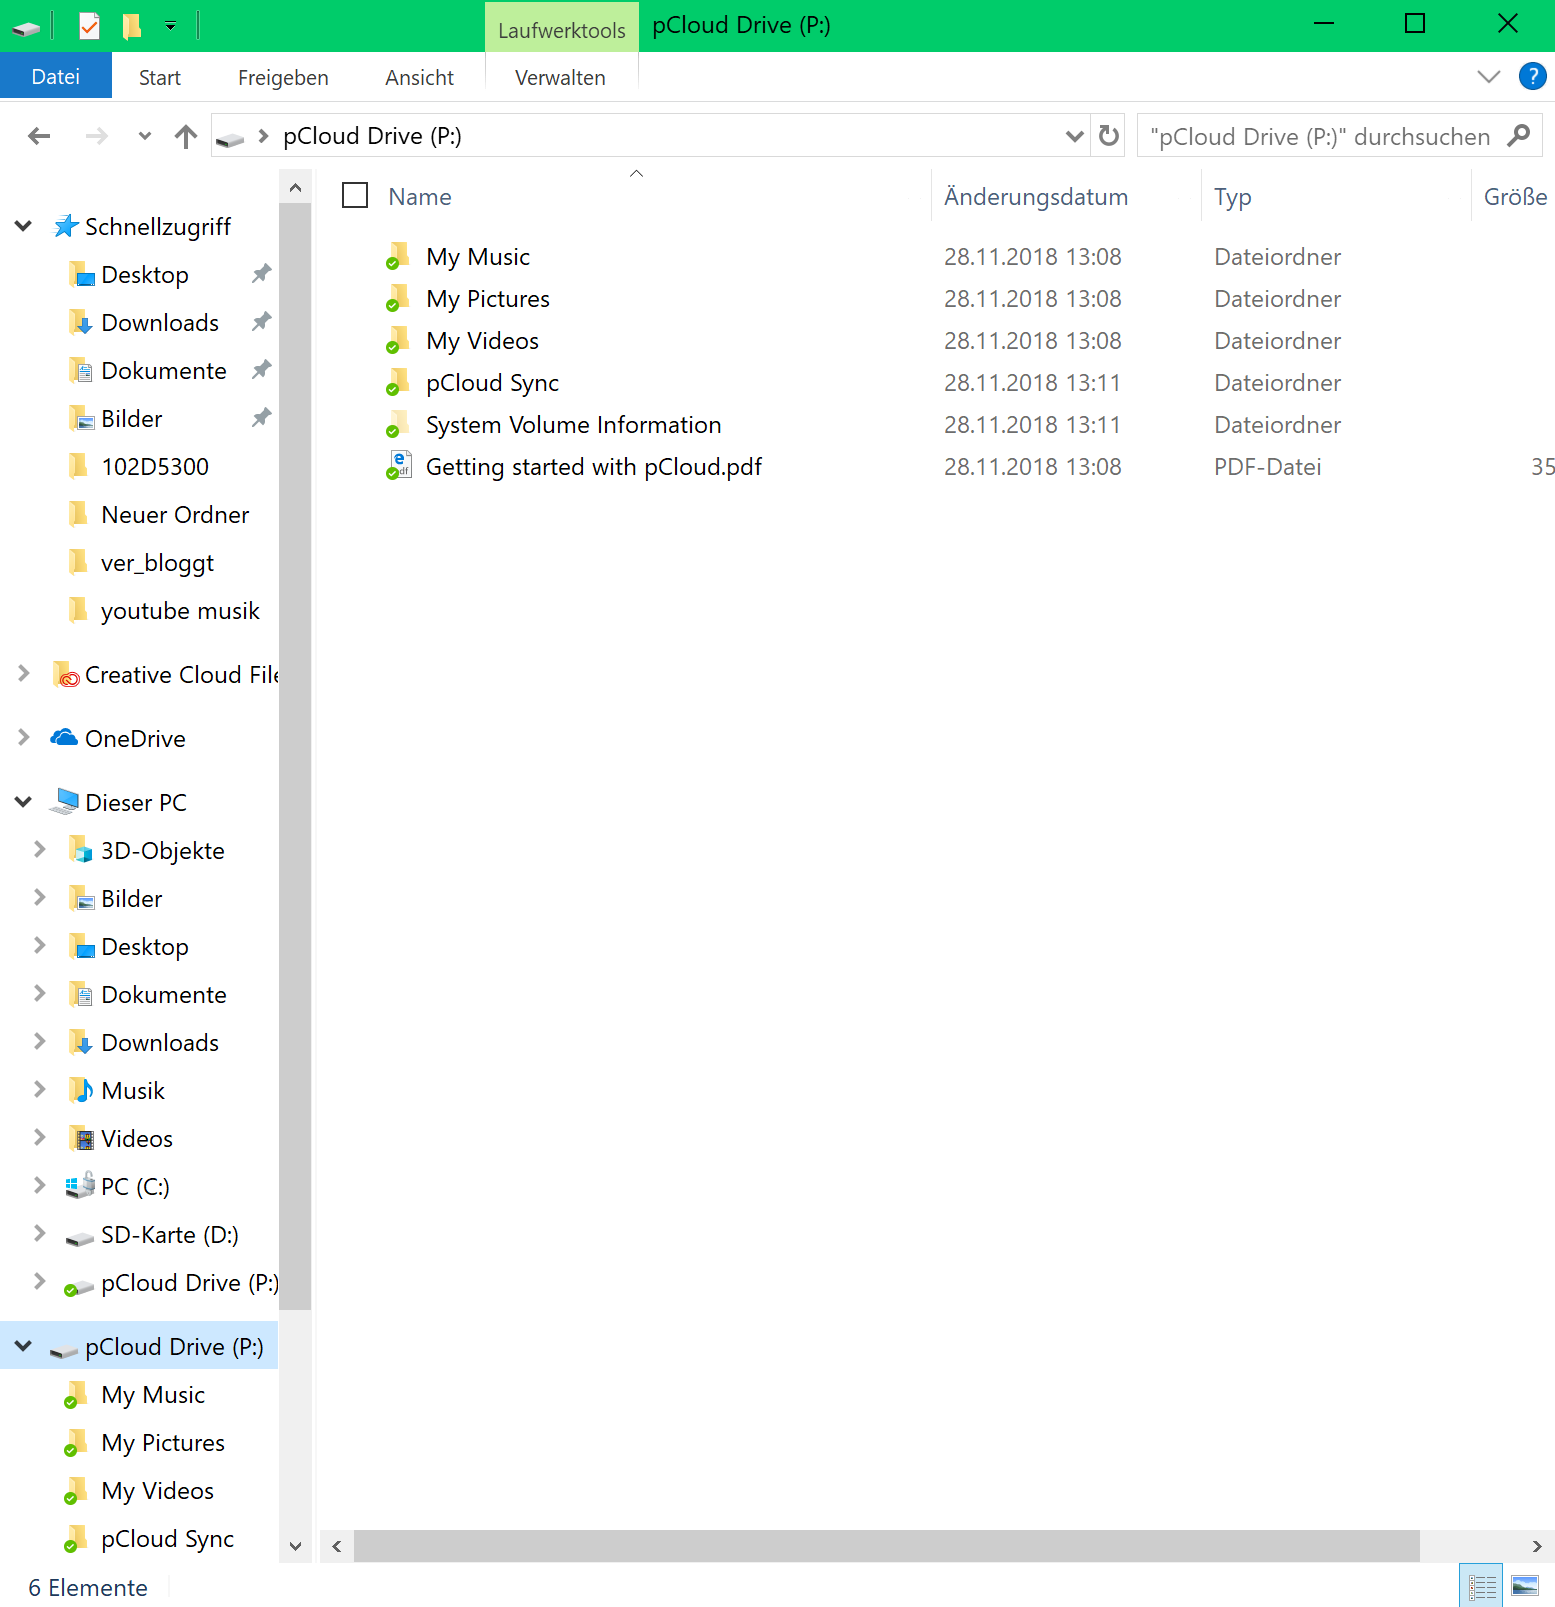The height and width of the screenshot is (1607, 1555).
Task: Expand the Creative Cloud Files node
Action: pos(23,674)
